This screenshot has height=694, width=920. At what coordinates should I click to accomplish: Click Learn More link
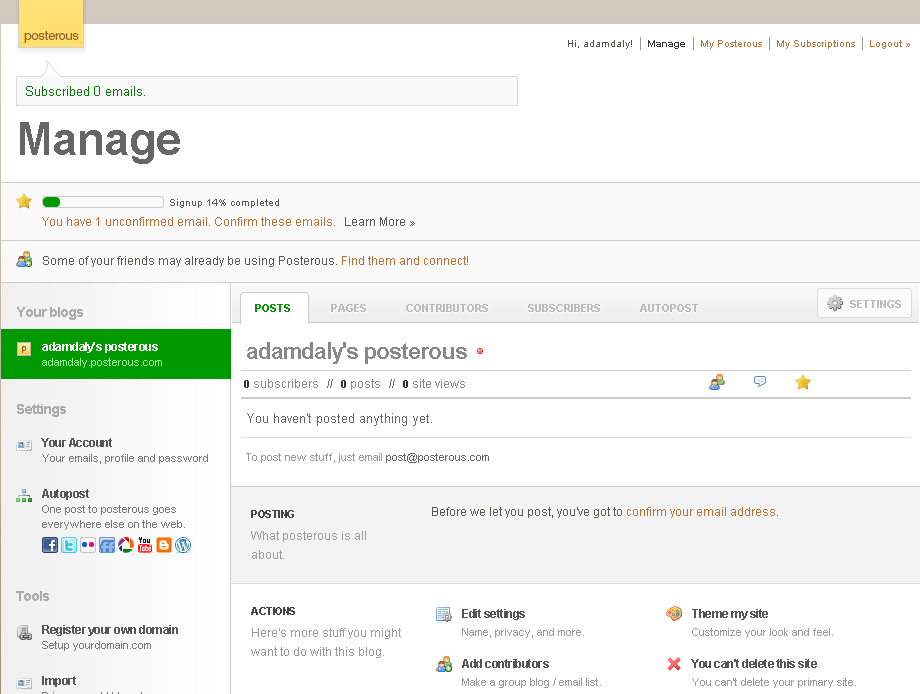click(x=379, y=222)
